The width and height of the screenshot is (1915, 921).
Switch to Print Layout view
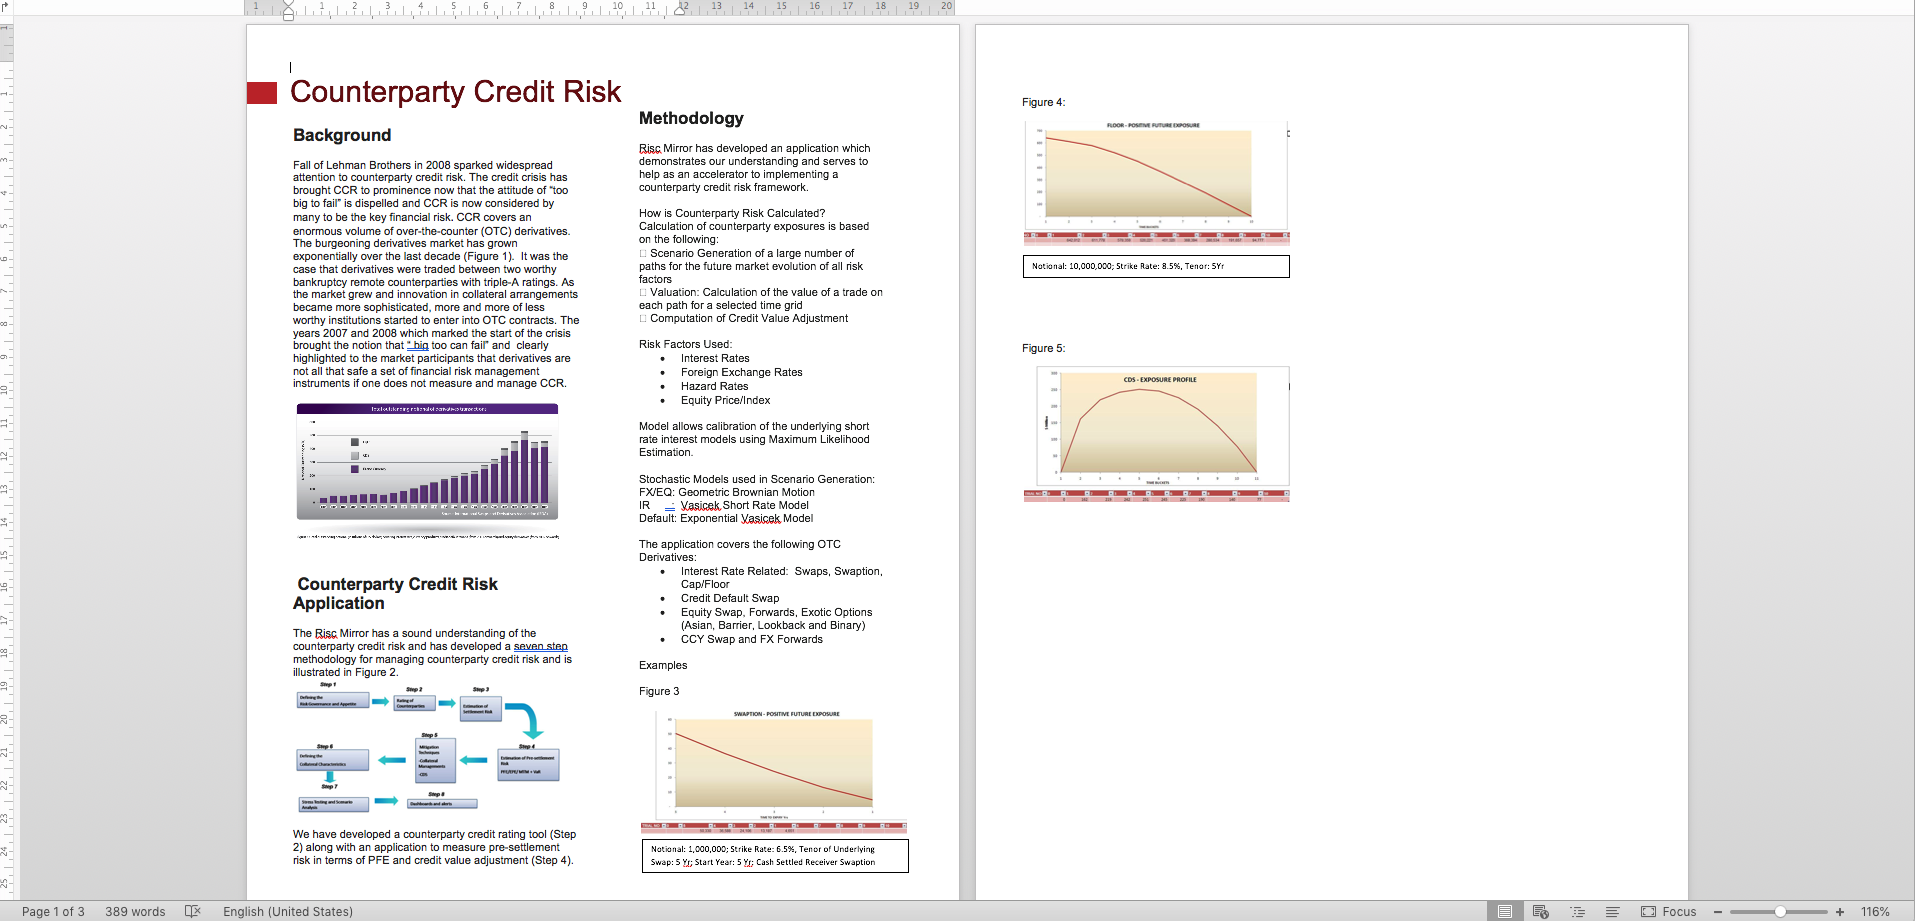[1504, 911]
